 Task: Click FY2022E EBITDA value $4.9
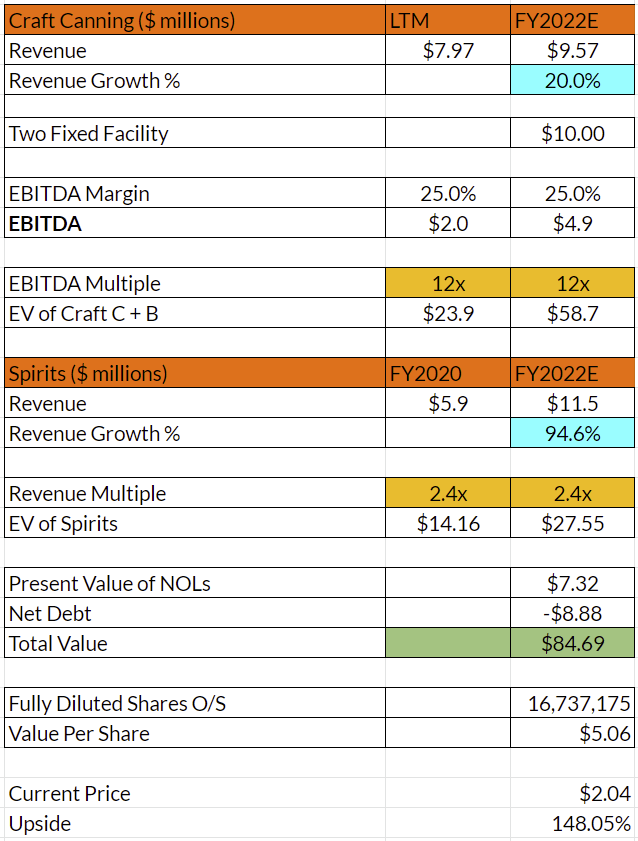tap(572, 223)
